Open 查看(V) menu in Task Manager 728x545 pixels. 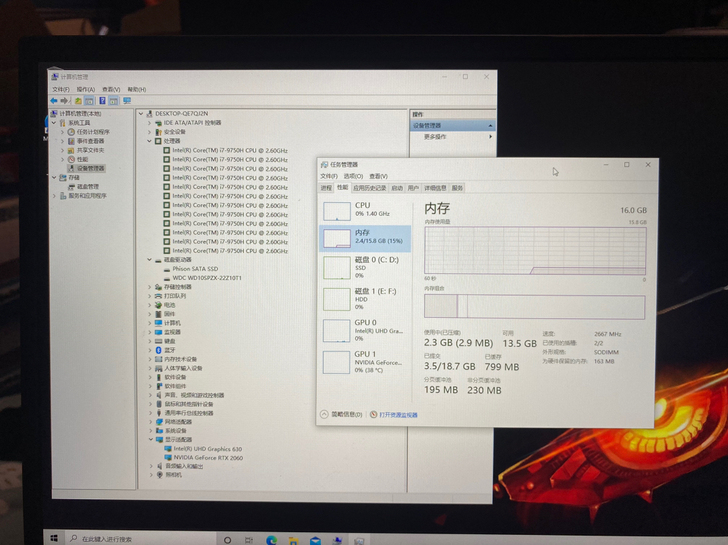pos(378,176)
